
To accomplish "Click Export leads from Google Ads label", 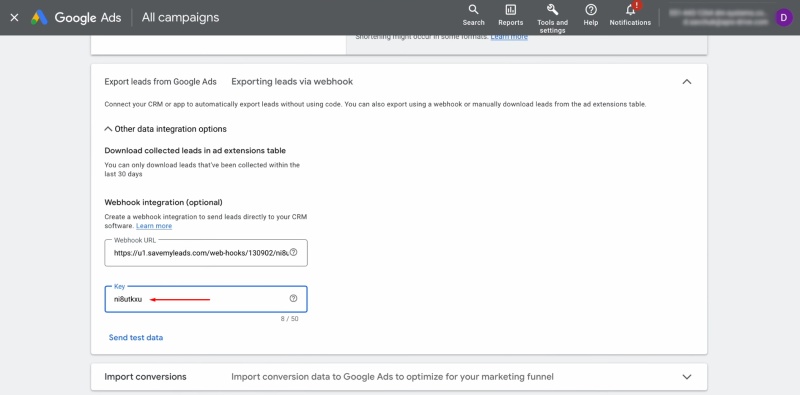I will pos(160,82).
